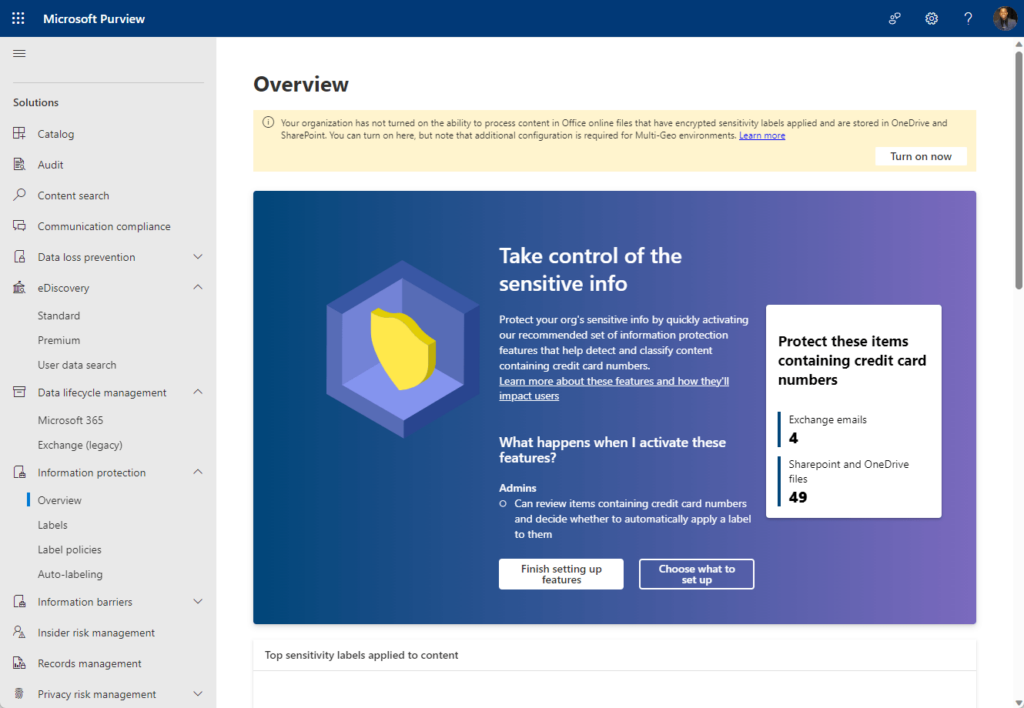The image size is (1024, 708).
Task: Click Finish setting up features button
Action: 561,574
